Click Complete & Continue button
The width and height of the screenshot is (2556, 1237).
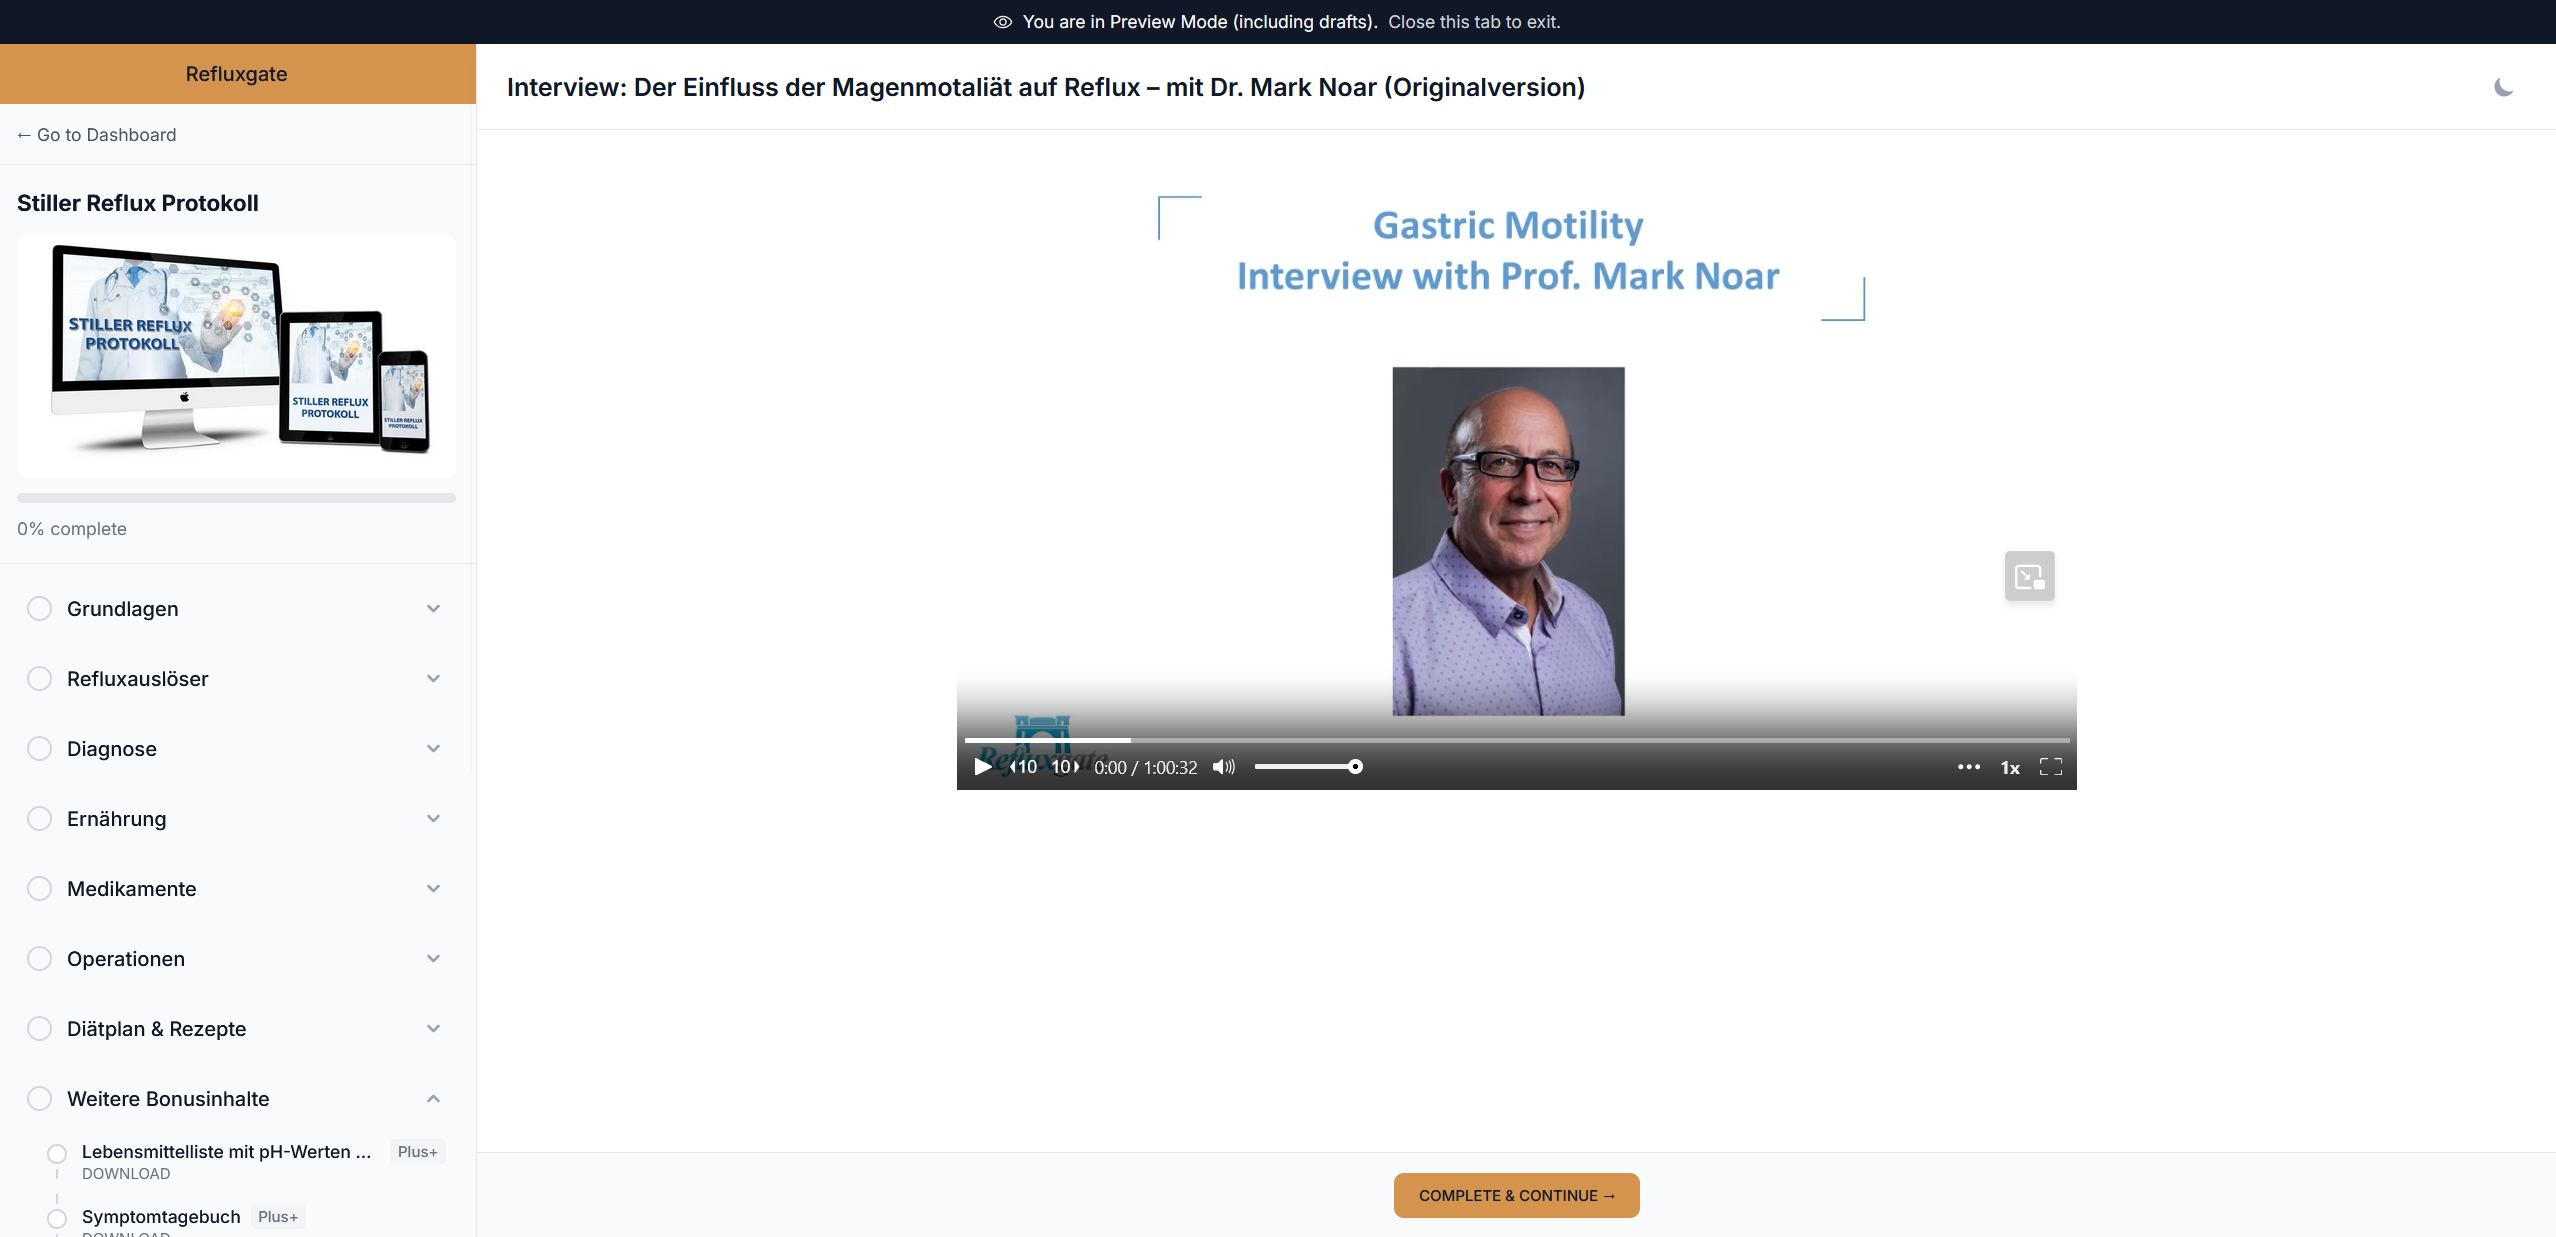pos(1516,1195)
